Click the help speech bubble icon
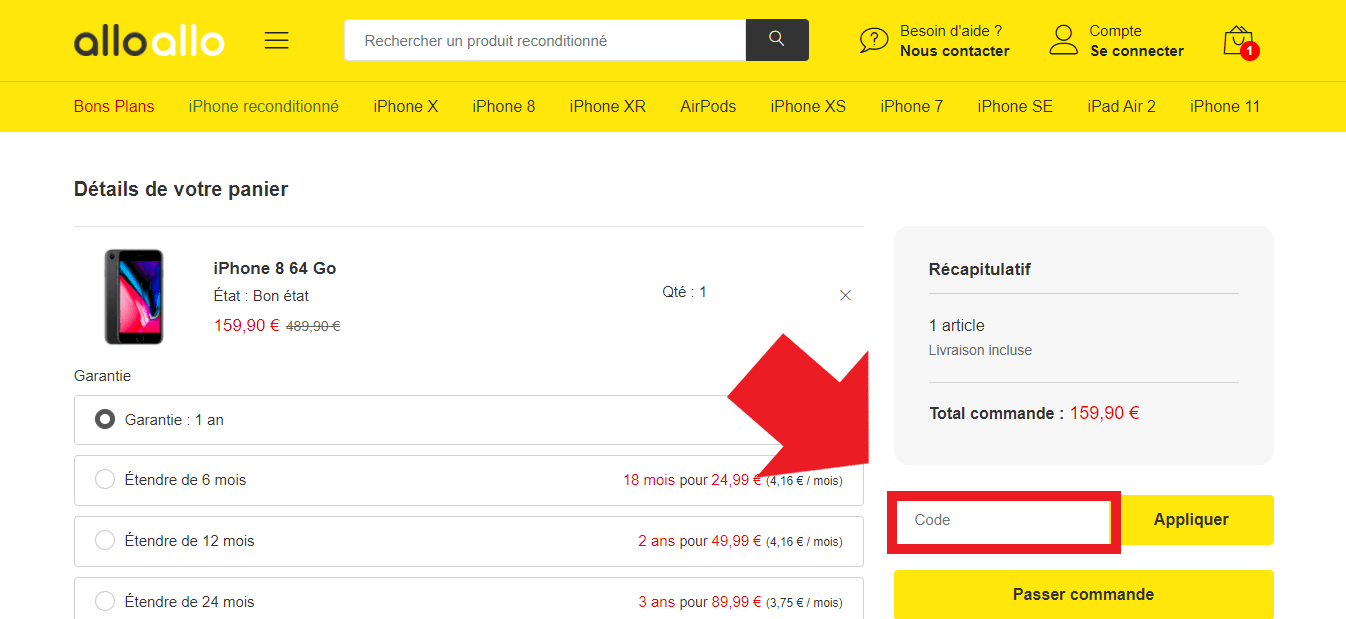Viewport: 1346px width, 619px height. pyautogui.click(x=874, y=40)
